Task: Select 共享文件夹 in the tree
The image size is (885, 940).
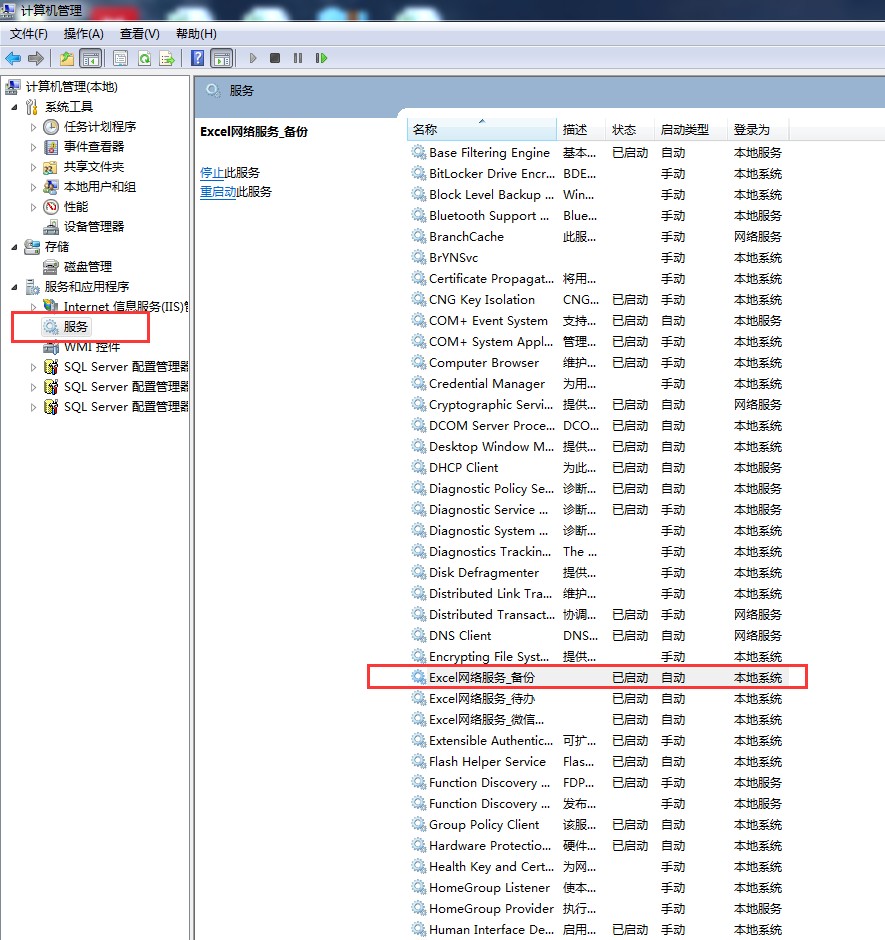Action: tap(94, 167)
